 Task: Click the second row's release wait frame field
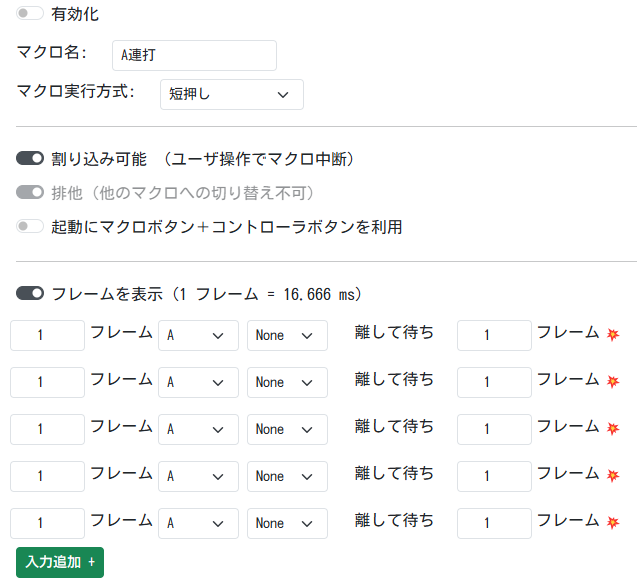[493, 382]
